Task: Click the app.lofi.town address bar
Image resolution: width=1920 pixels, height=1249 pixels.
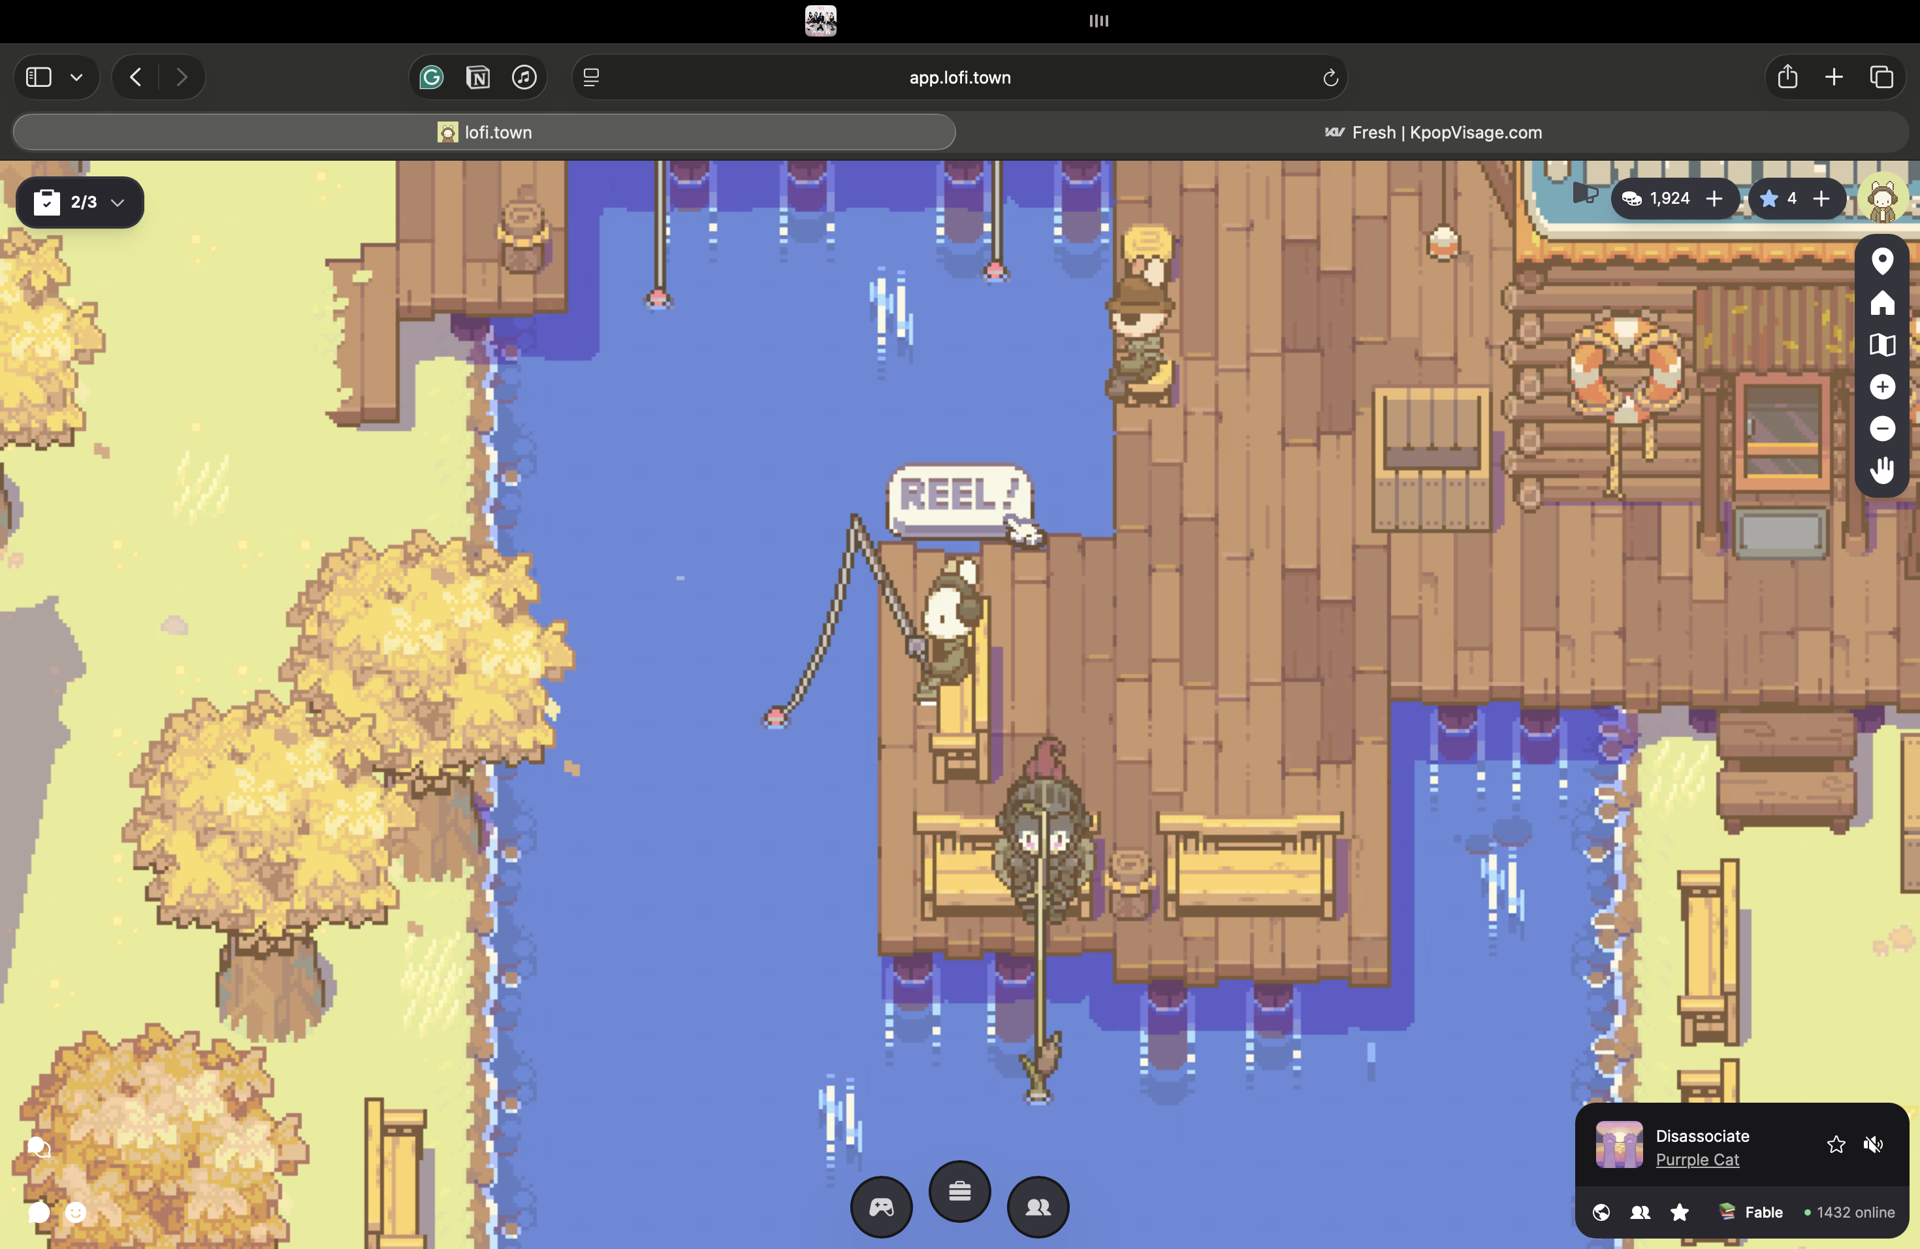Action: pyautogui.click(x=959, y=77)
